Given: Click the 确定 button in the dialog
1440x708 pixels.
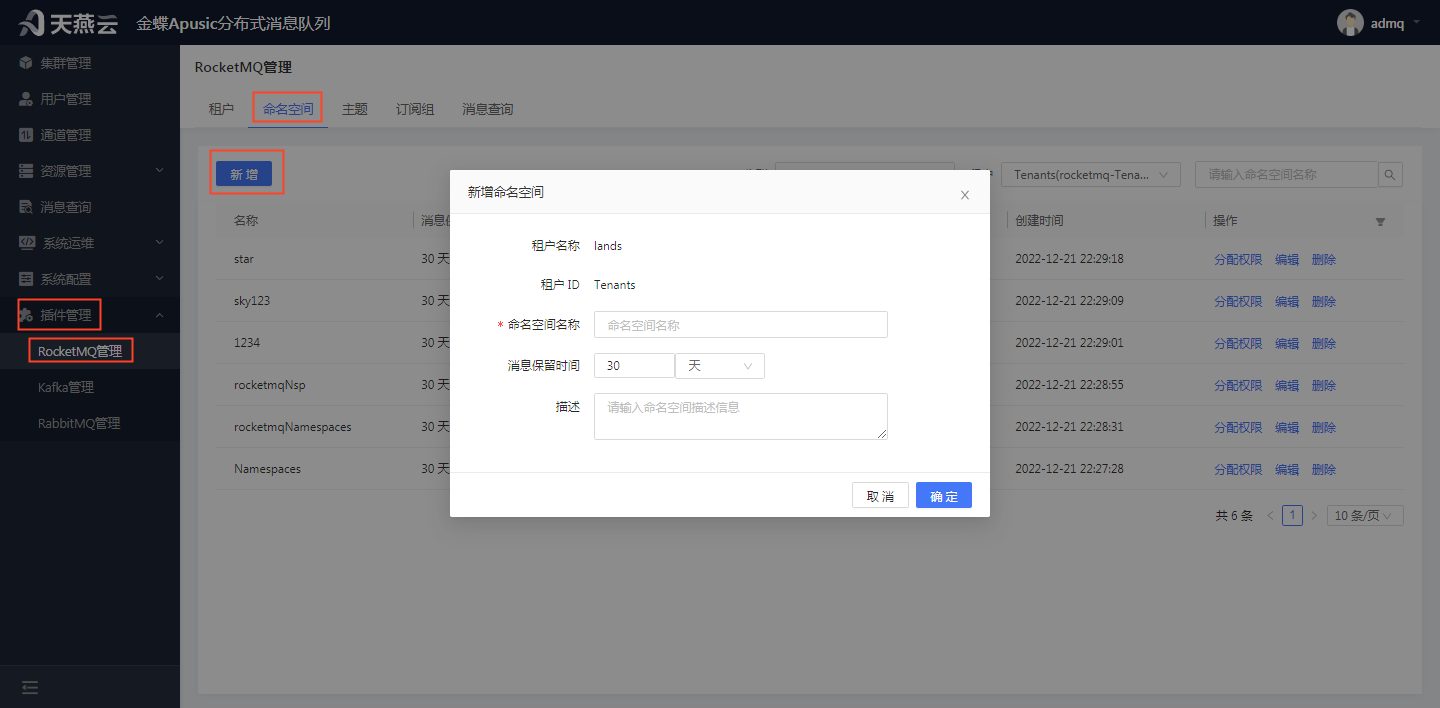Looking at the screenshot, I should [944, 496].
